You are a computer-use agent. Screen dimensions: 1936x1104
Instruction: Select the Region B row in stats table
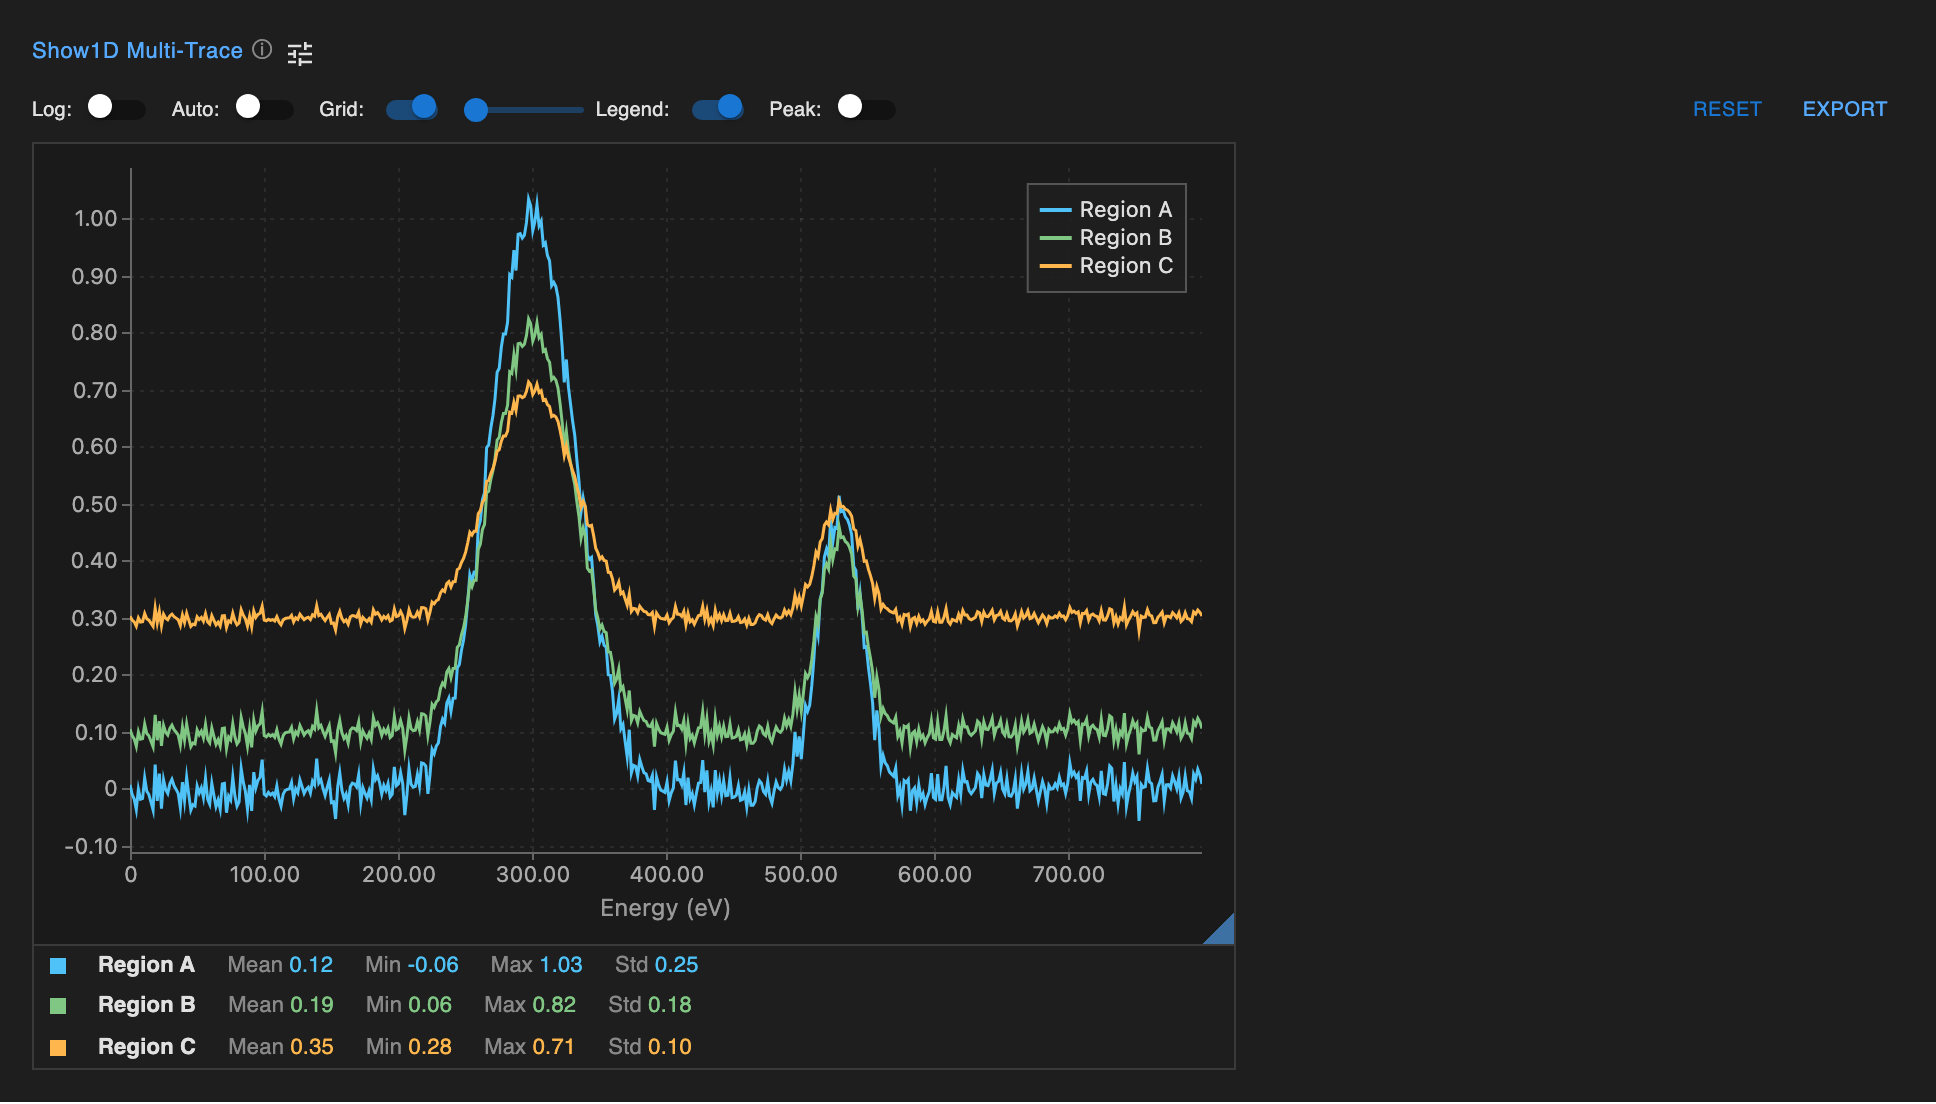point(147,1005)
